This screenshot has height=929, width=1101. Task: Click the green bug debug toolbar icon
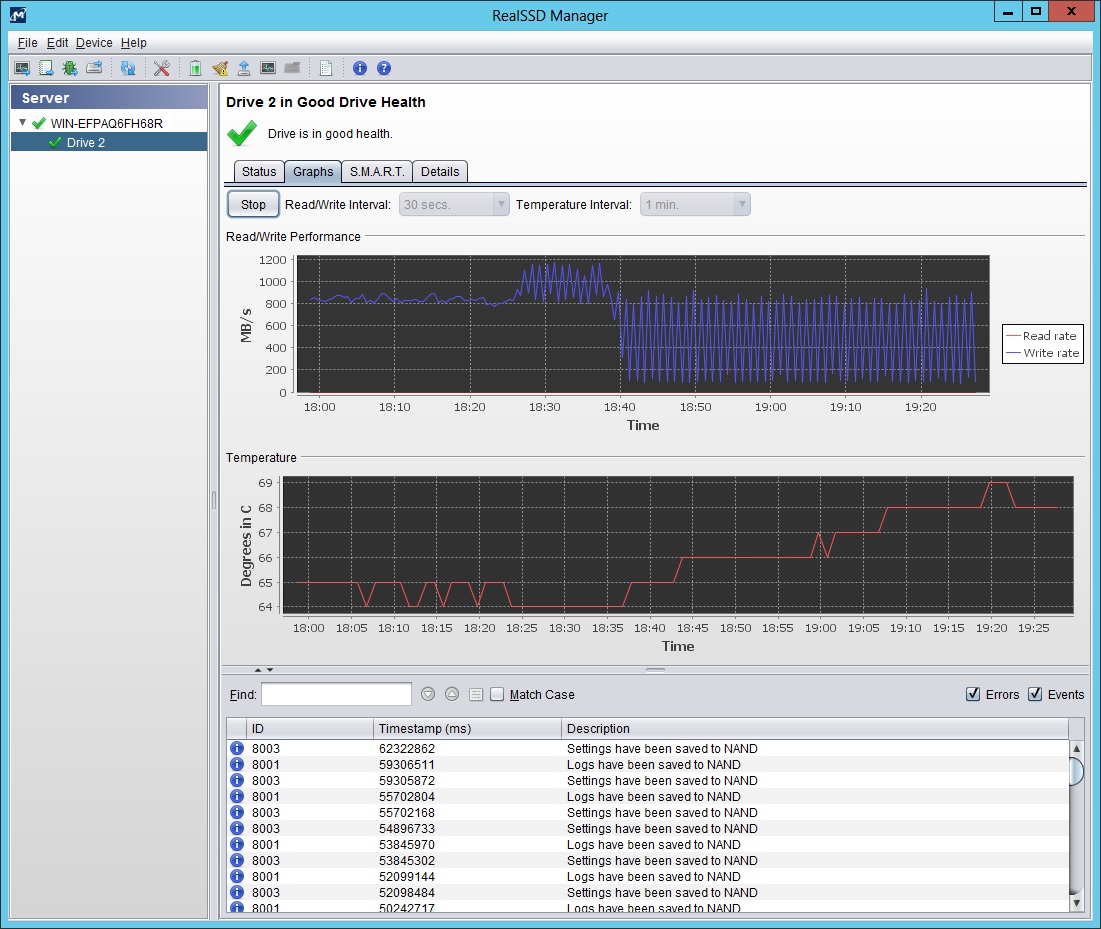[70, 68]
